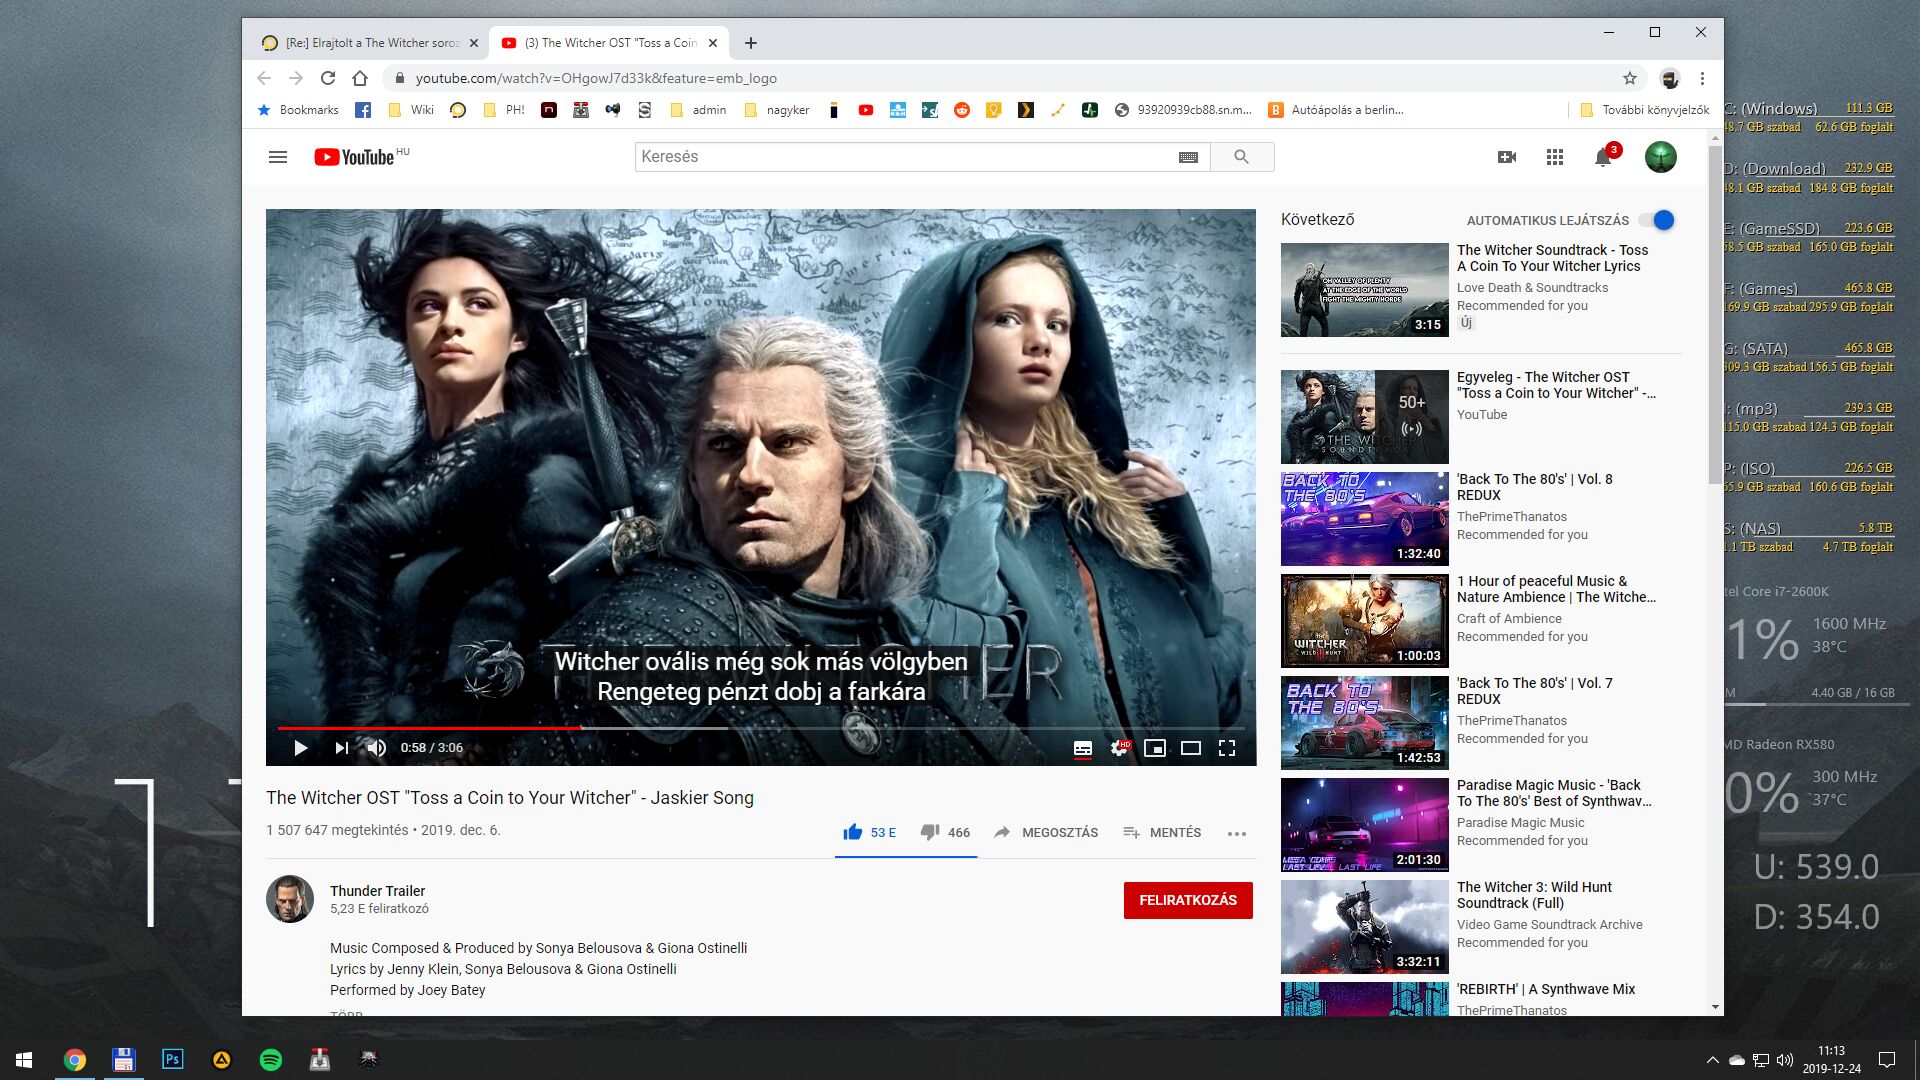Go to browser home page
Image resolution: width=1920 pixels, height=1080 pixels.
[360, 78]
